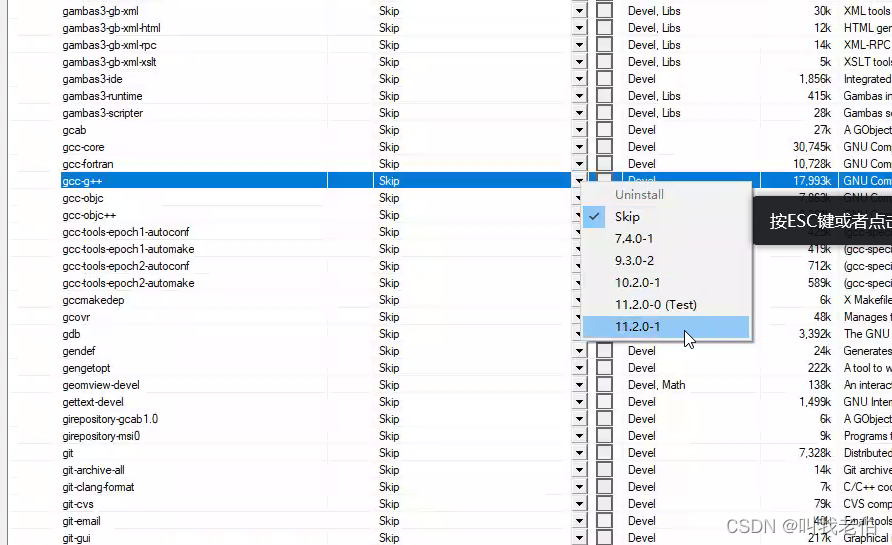Expand version dropdown for gendef
The width and height of the screenshot is (892, 545).
click(x=579, y=351)
